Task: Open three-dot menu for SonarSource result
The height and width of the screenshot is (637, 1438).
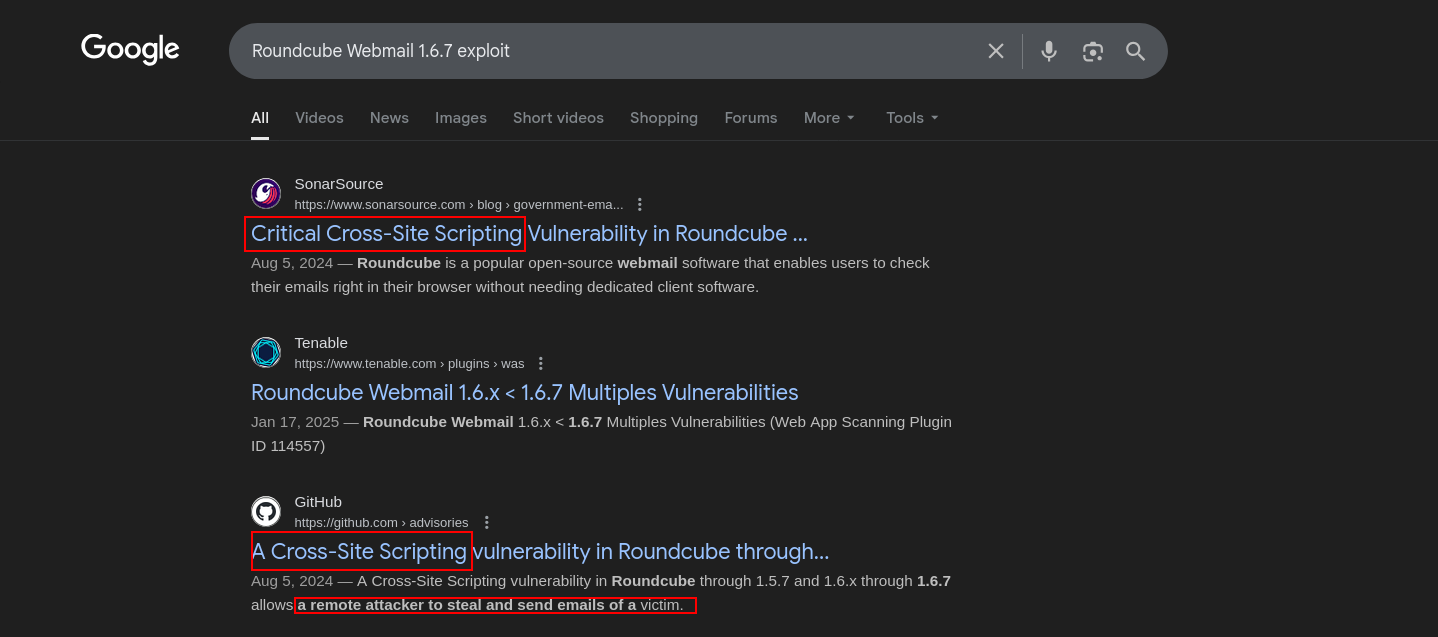Action: [x=640, y=204]
